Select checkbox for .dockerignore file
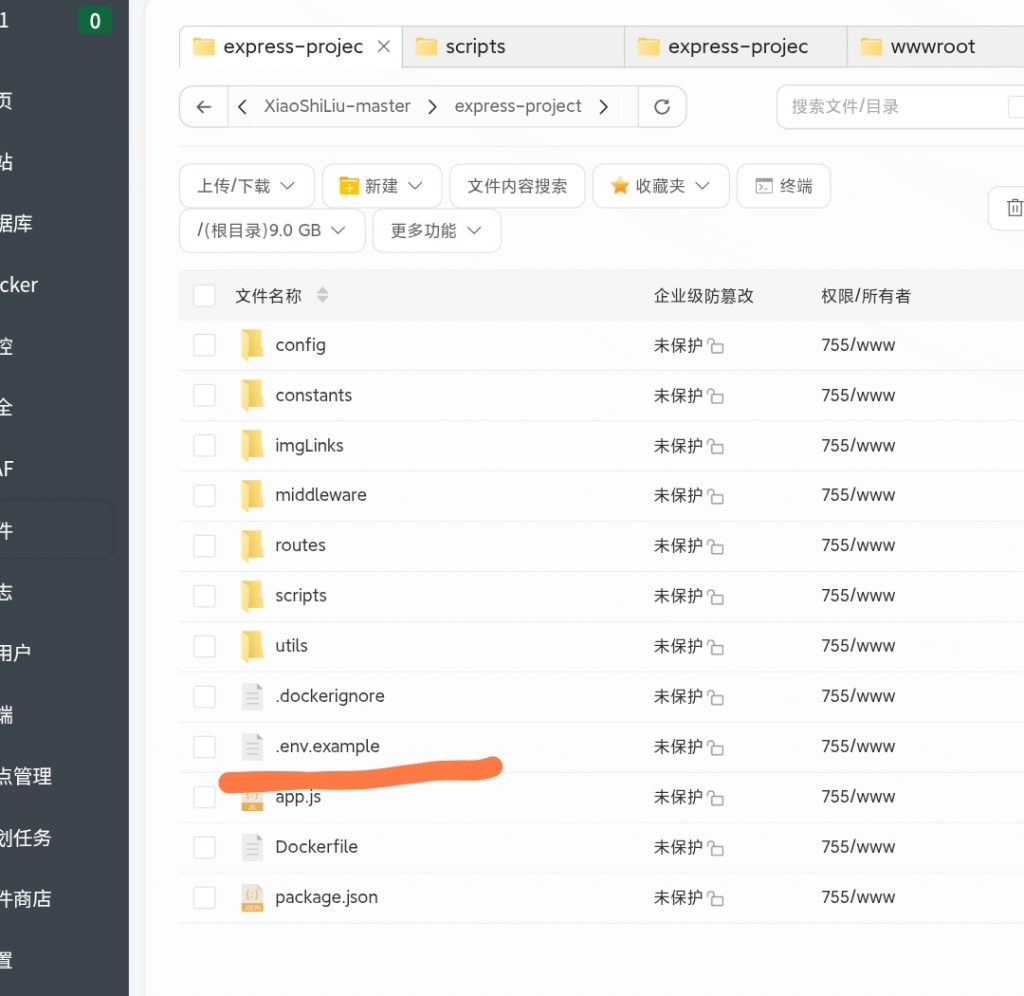The image size is (1024, 996). (x=205, y=696)
